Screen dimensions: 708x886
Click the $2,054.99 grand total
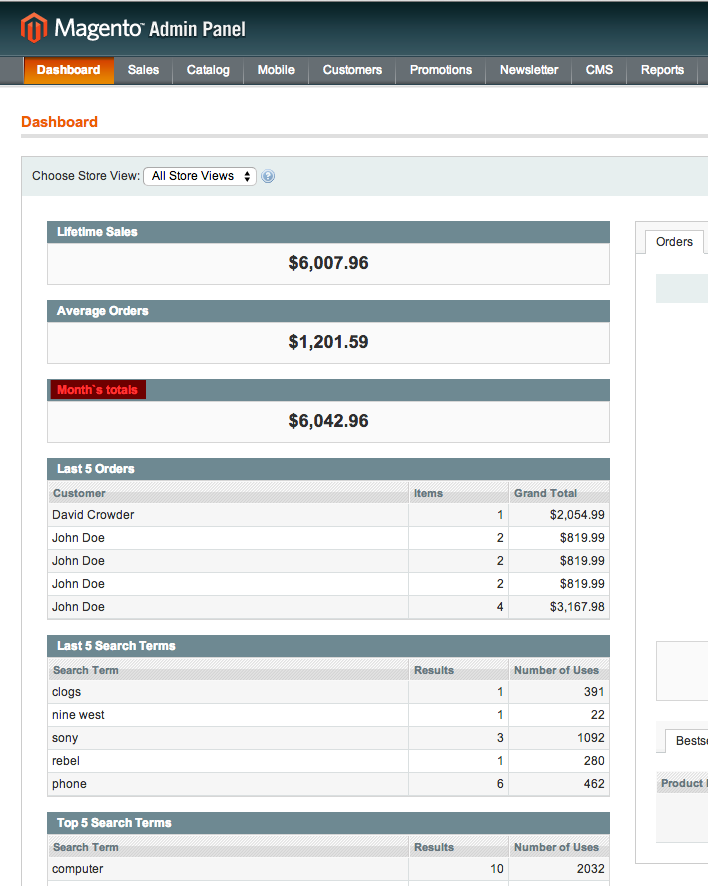point(577,515)
